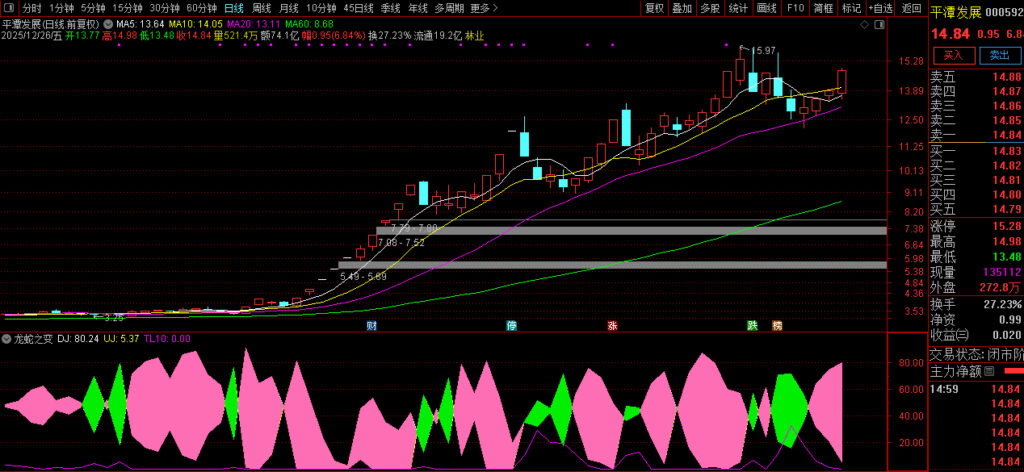The image size is (1024, 472).
Task: Toggle 多股 multi-stock view
Action: click(x=710, y=8)
